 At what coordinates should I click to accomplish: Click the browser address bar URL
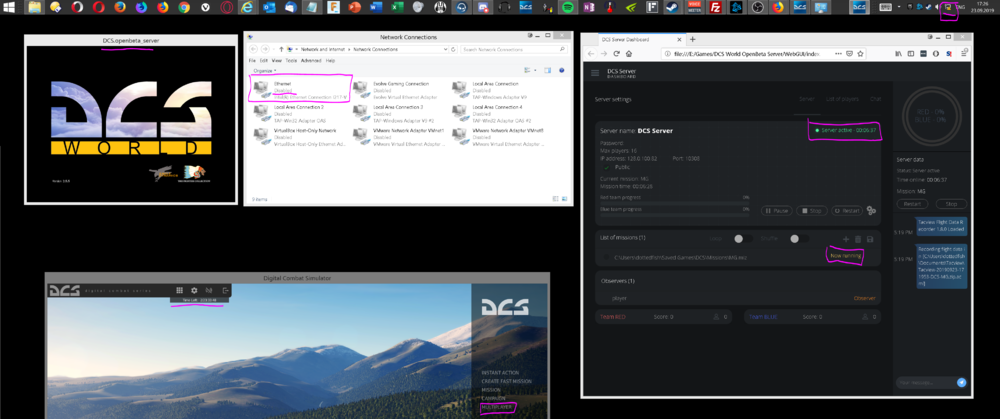[x=747, y=54]
